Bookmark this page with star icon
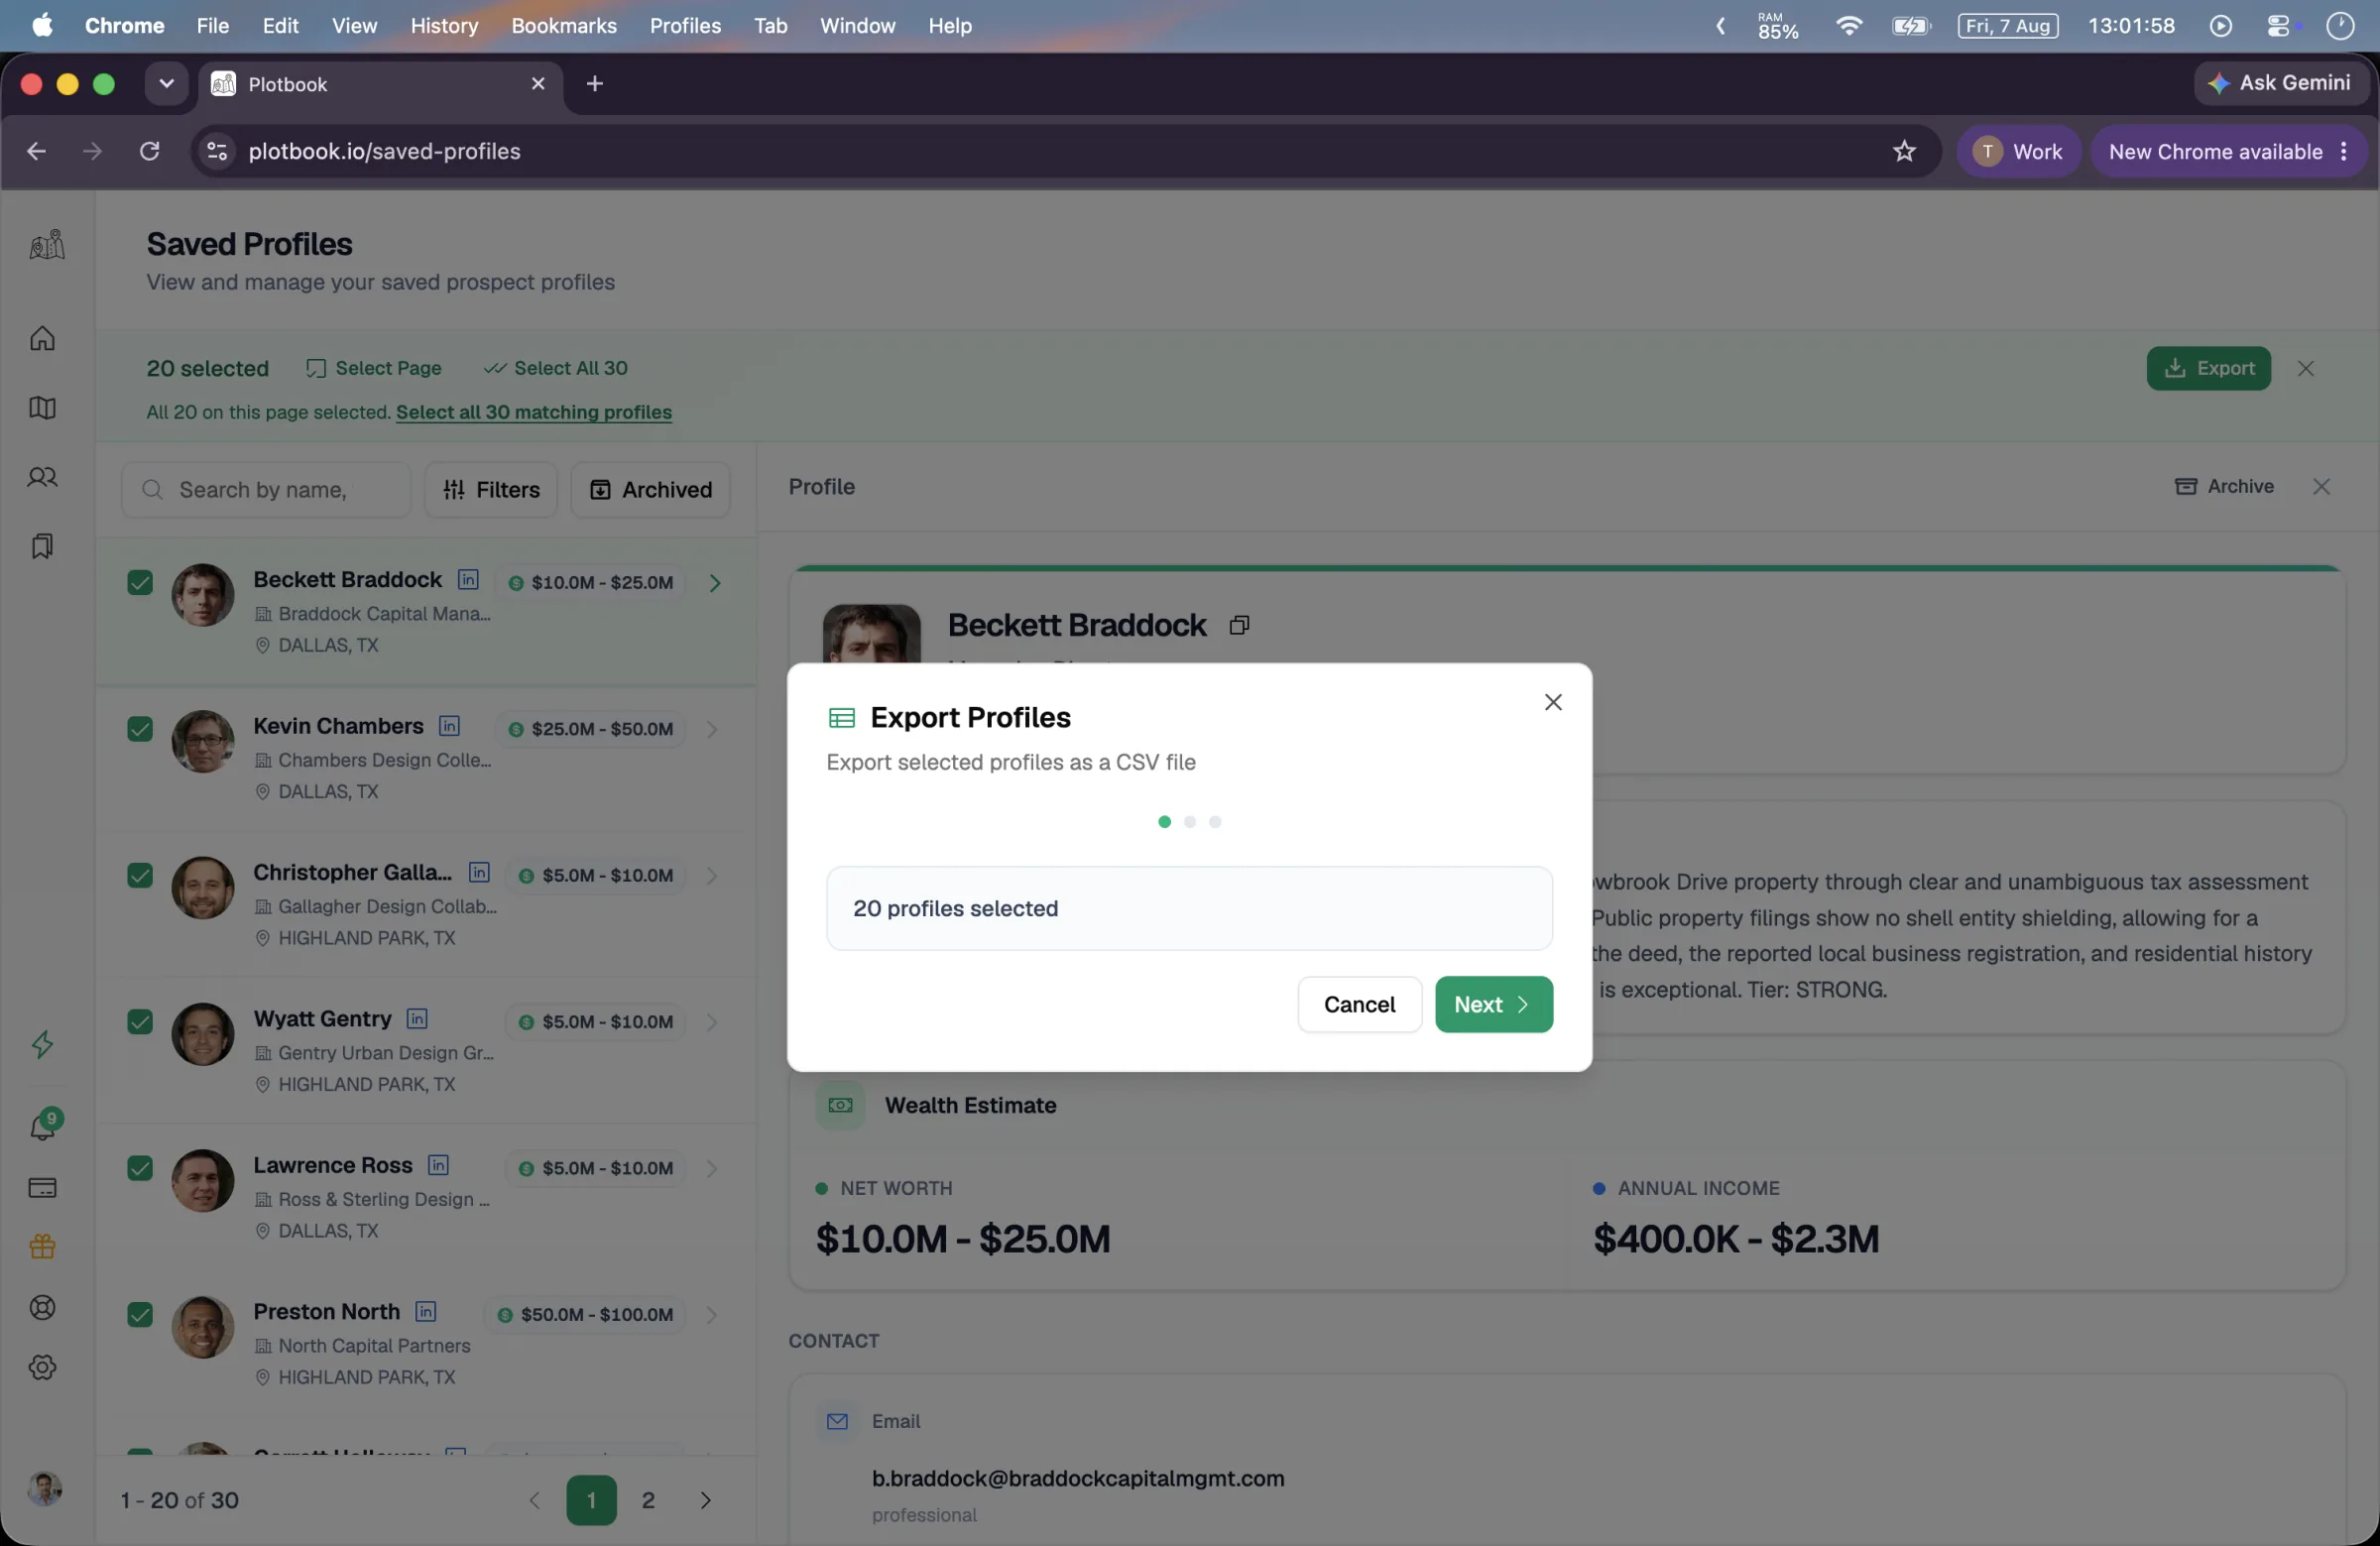 coord(1904,151)
